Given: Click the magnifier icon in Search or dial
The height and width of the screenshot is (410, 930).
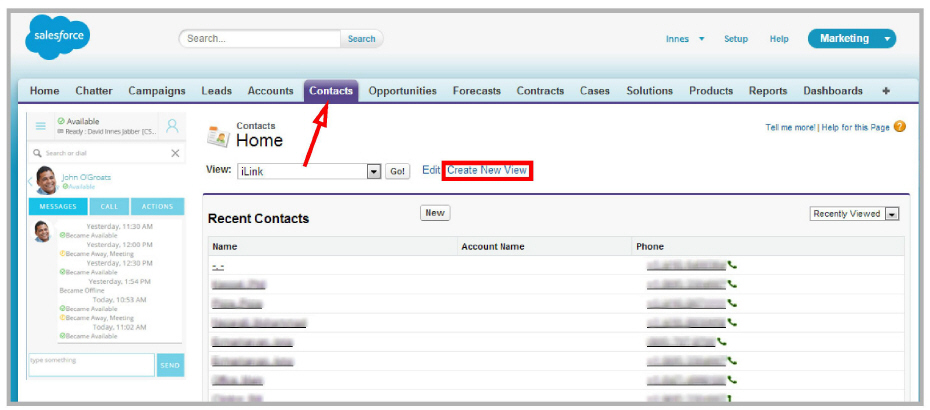Looking at the screenshot, I should (37, 153).
